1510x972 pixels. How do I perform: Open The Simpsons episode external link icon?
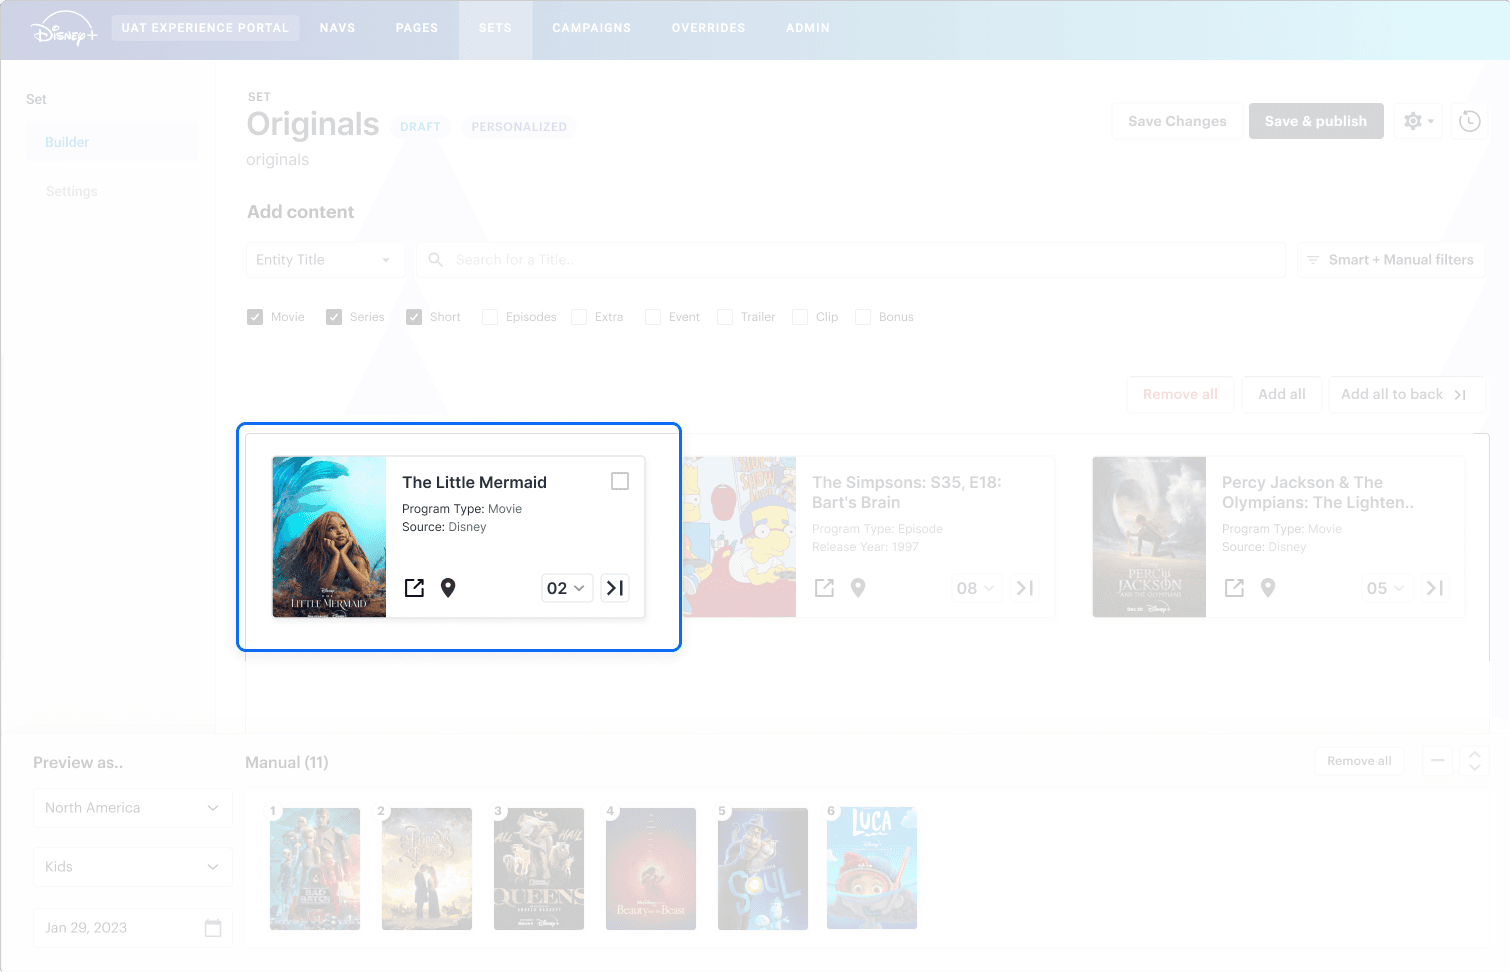824,588
